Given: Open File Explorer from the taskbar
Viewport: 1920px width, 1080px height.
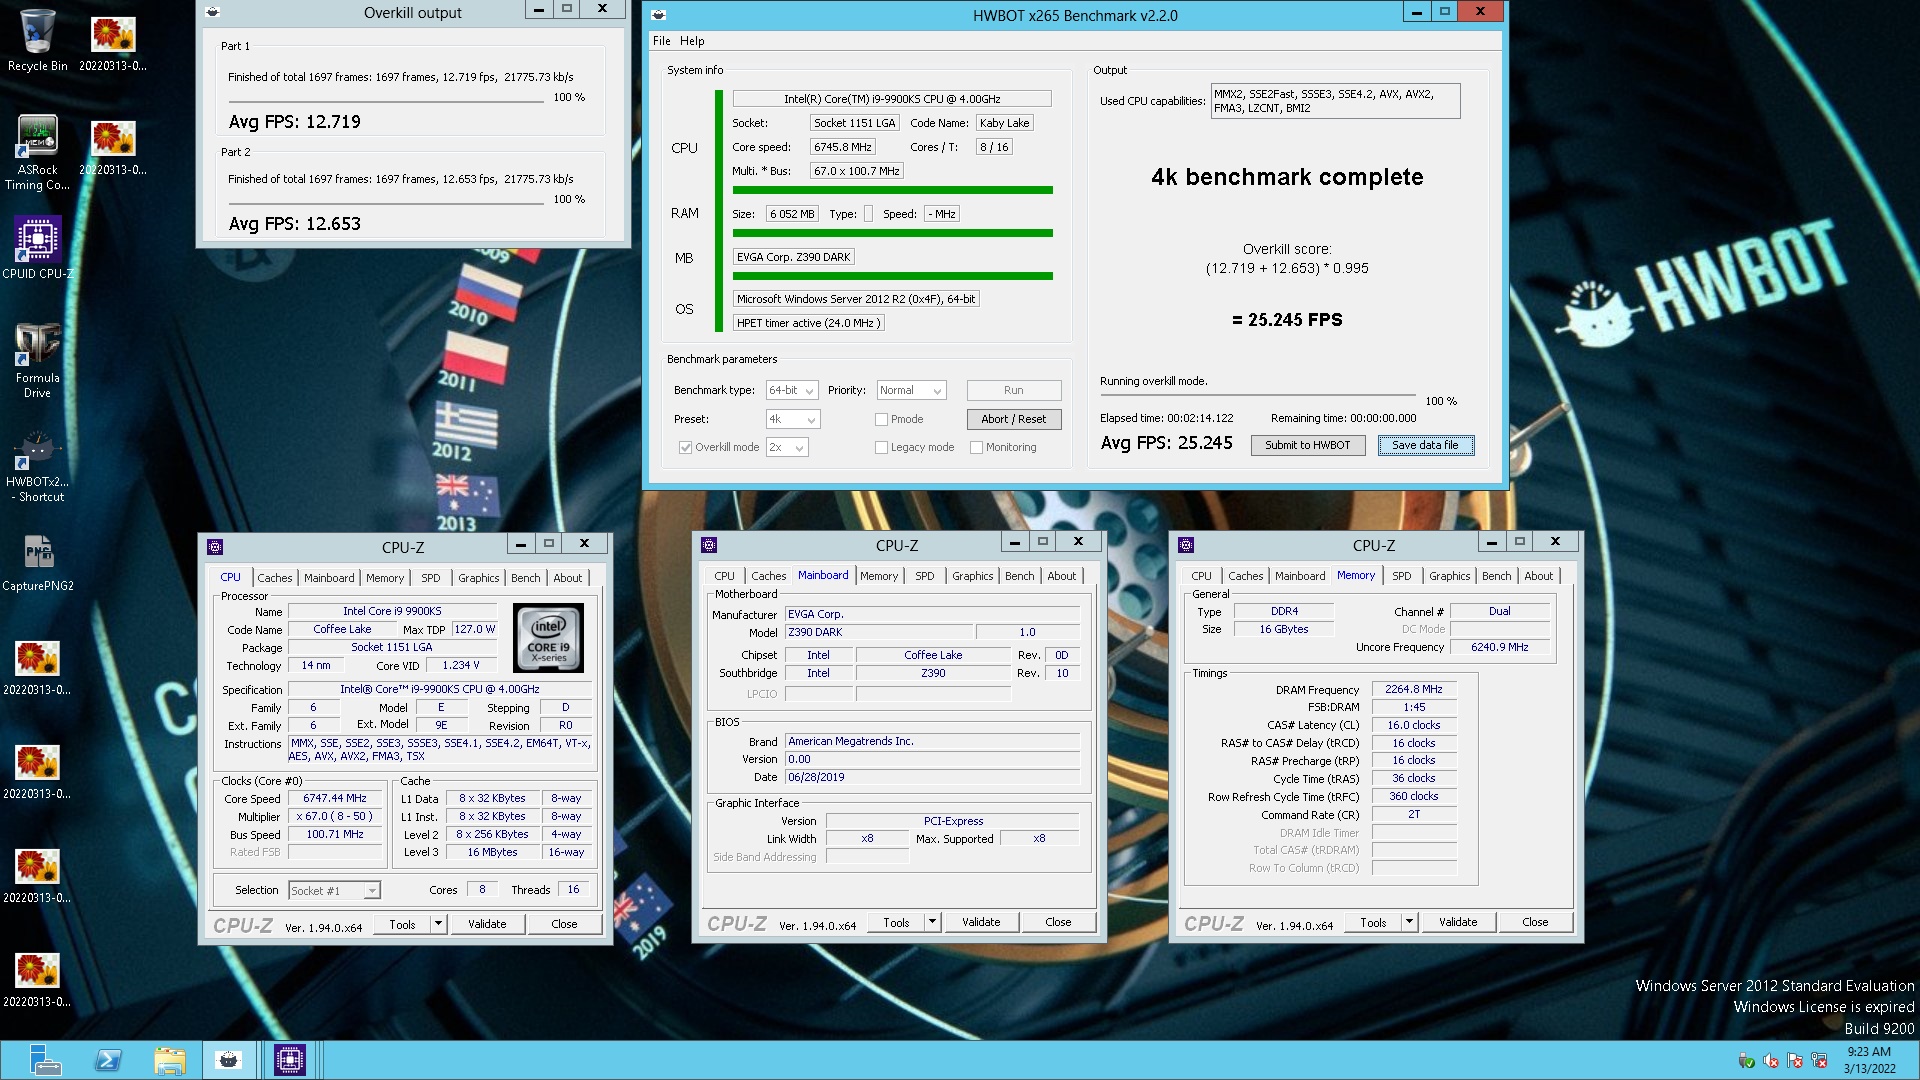Looking at the screenshot, I should [170, 1060].
